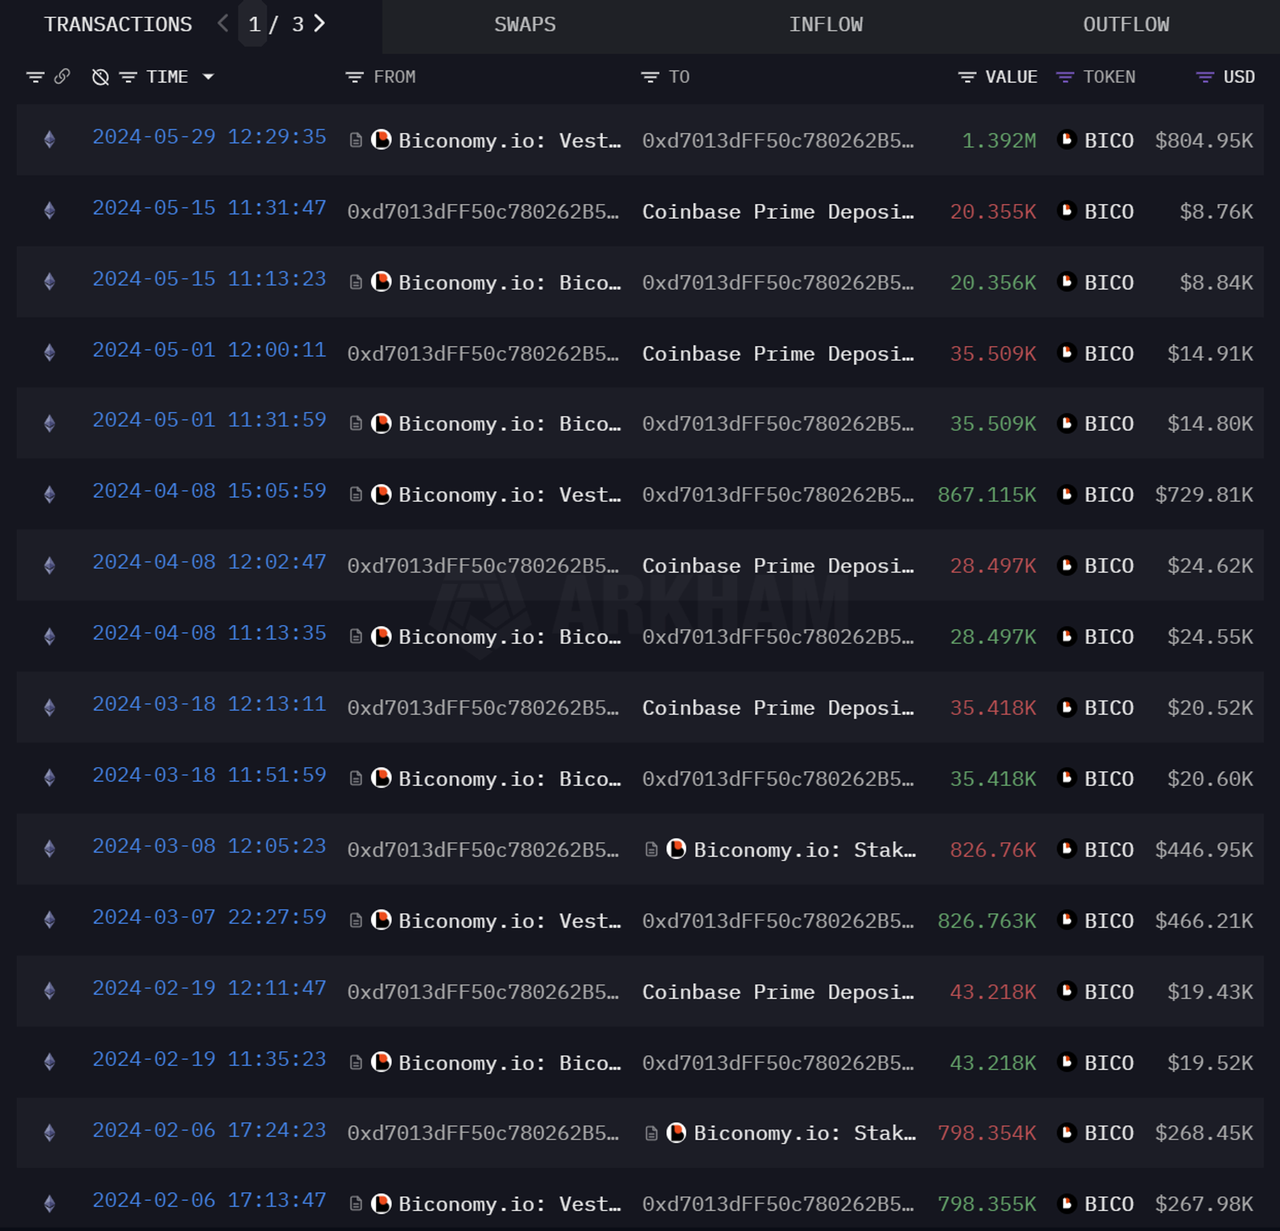Open transaction 2024-03-07 22:27:59
Viewport: 1280px width, 1231px height.
(209, 917)
